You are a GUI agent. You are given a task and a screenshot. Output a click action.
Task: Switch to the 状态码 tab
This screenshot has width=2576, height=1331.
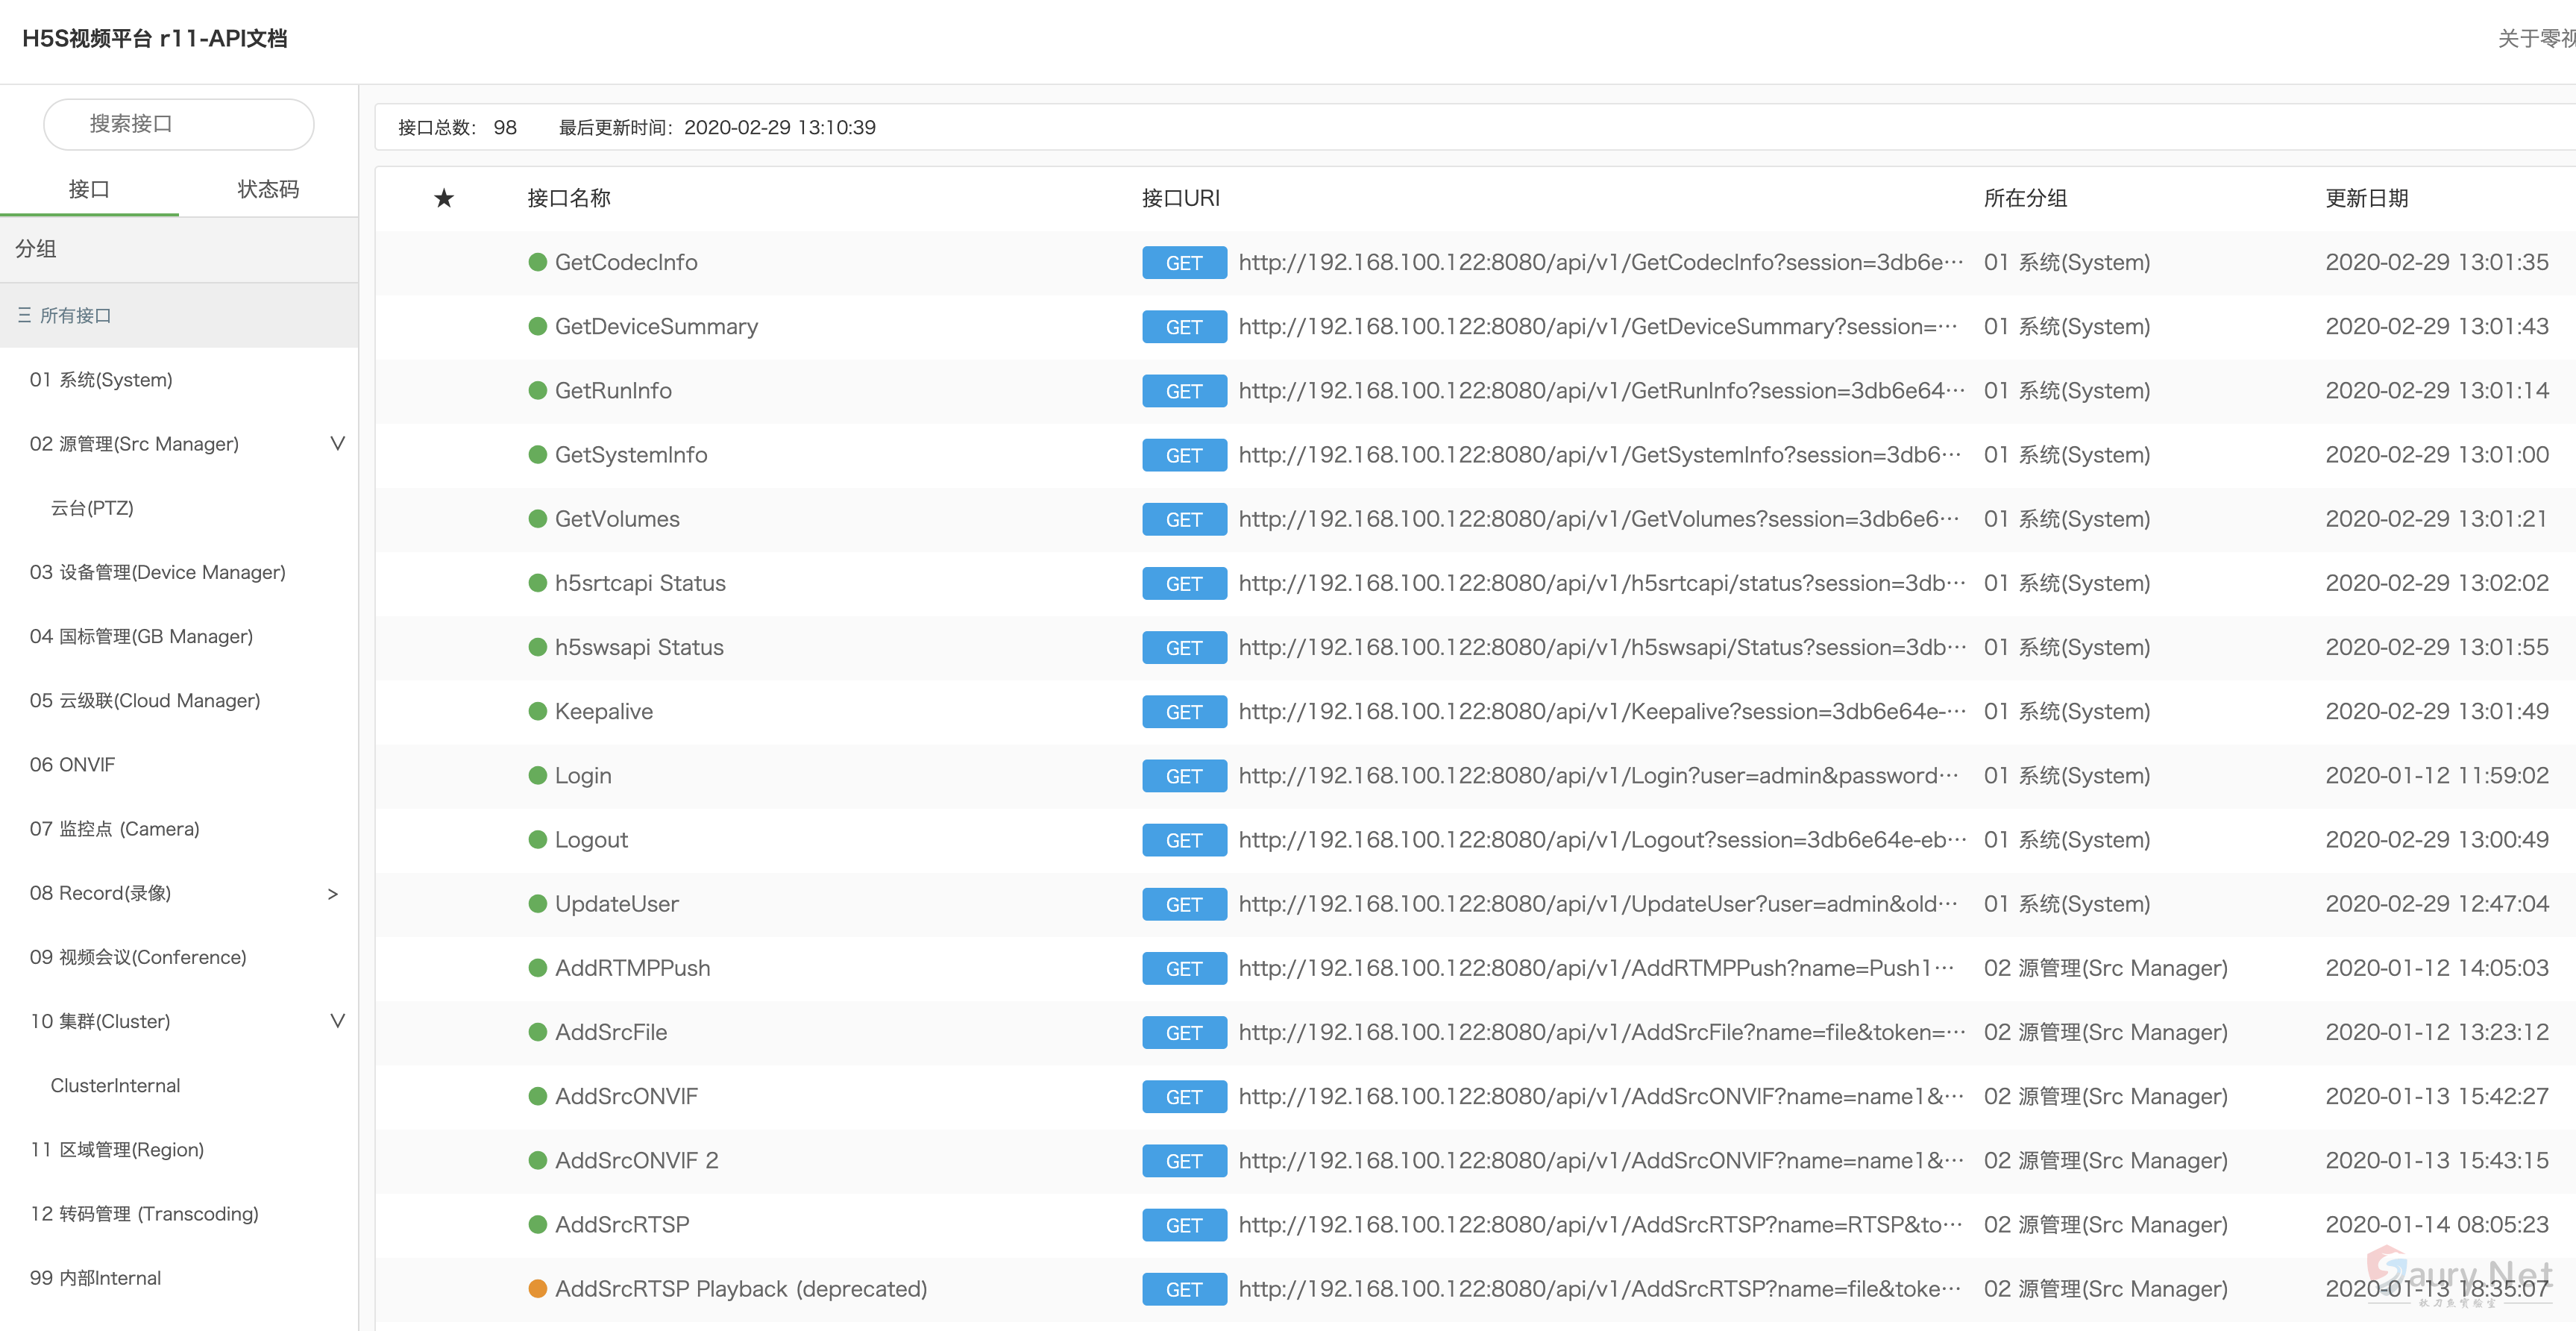click(268, 189)
